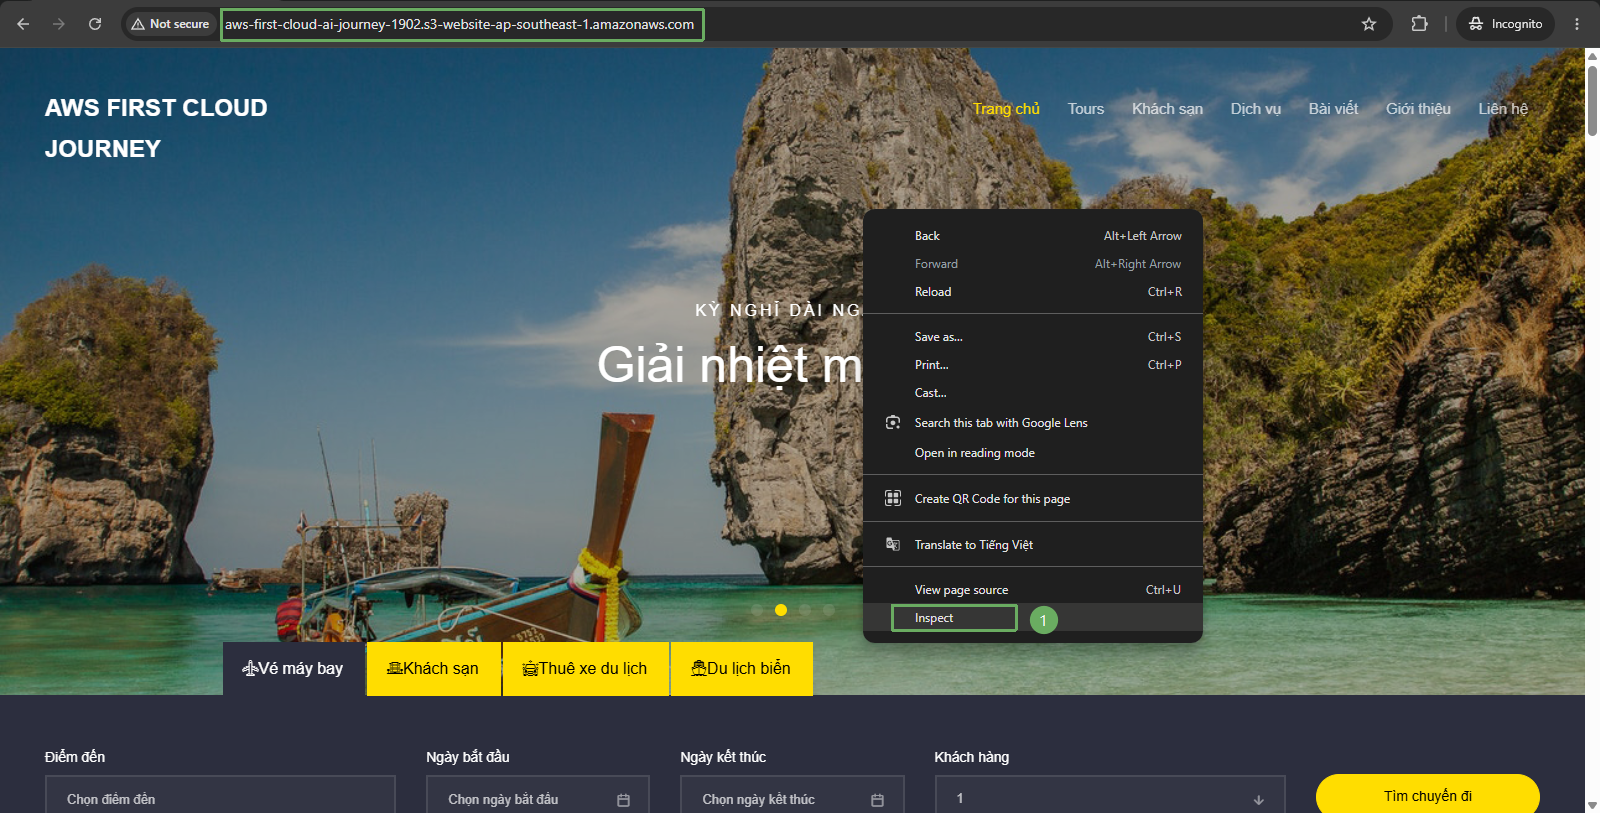Click the Not secure warning badge
Image resolution: width=1600 pixels, height=813 pixels.
pyautogui.click(x=170, y=24)
